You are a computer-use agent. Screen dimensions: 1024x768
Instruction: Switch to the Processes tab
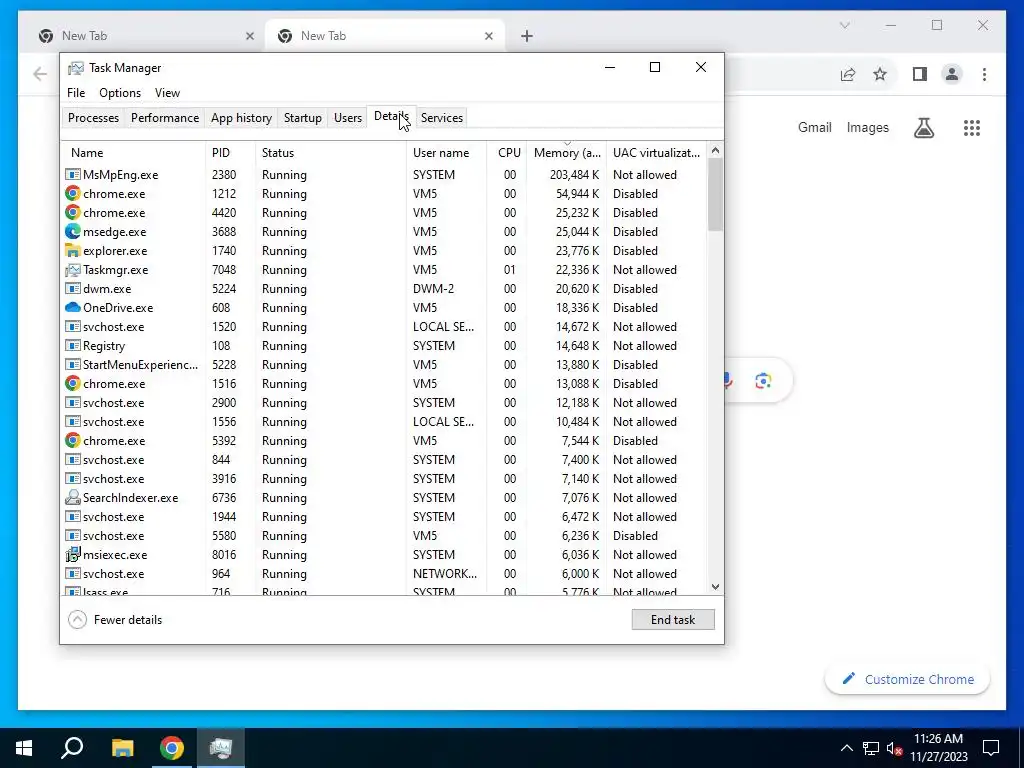[93, 118]
